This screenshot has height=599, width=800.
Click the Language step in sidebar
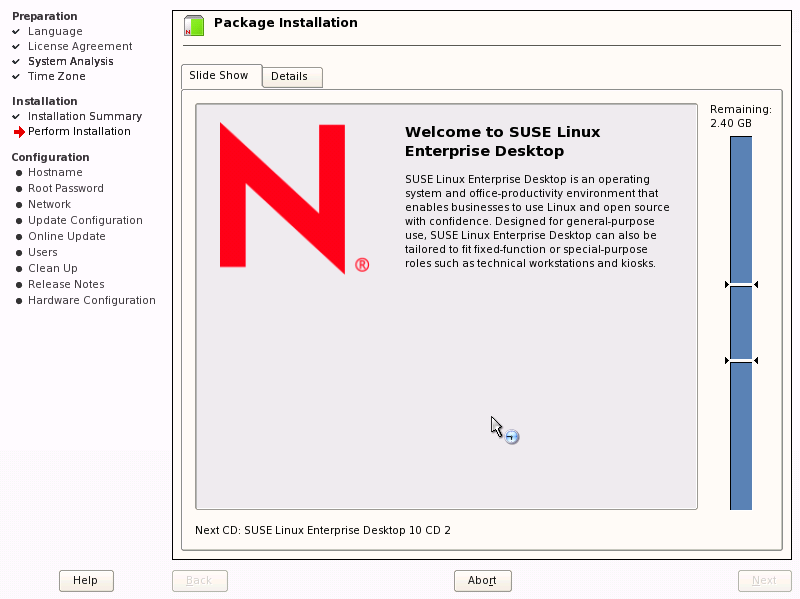(55, 32)
